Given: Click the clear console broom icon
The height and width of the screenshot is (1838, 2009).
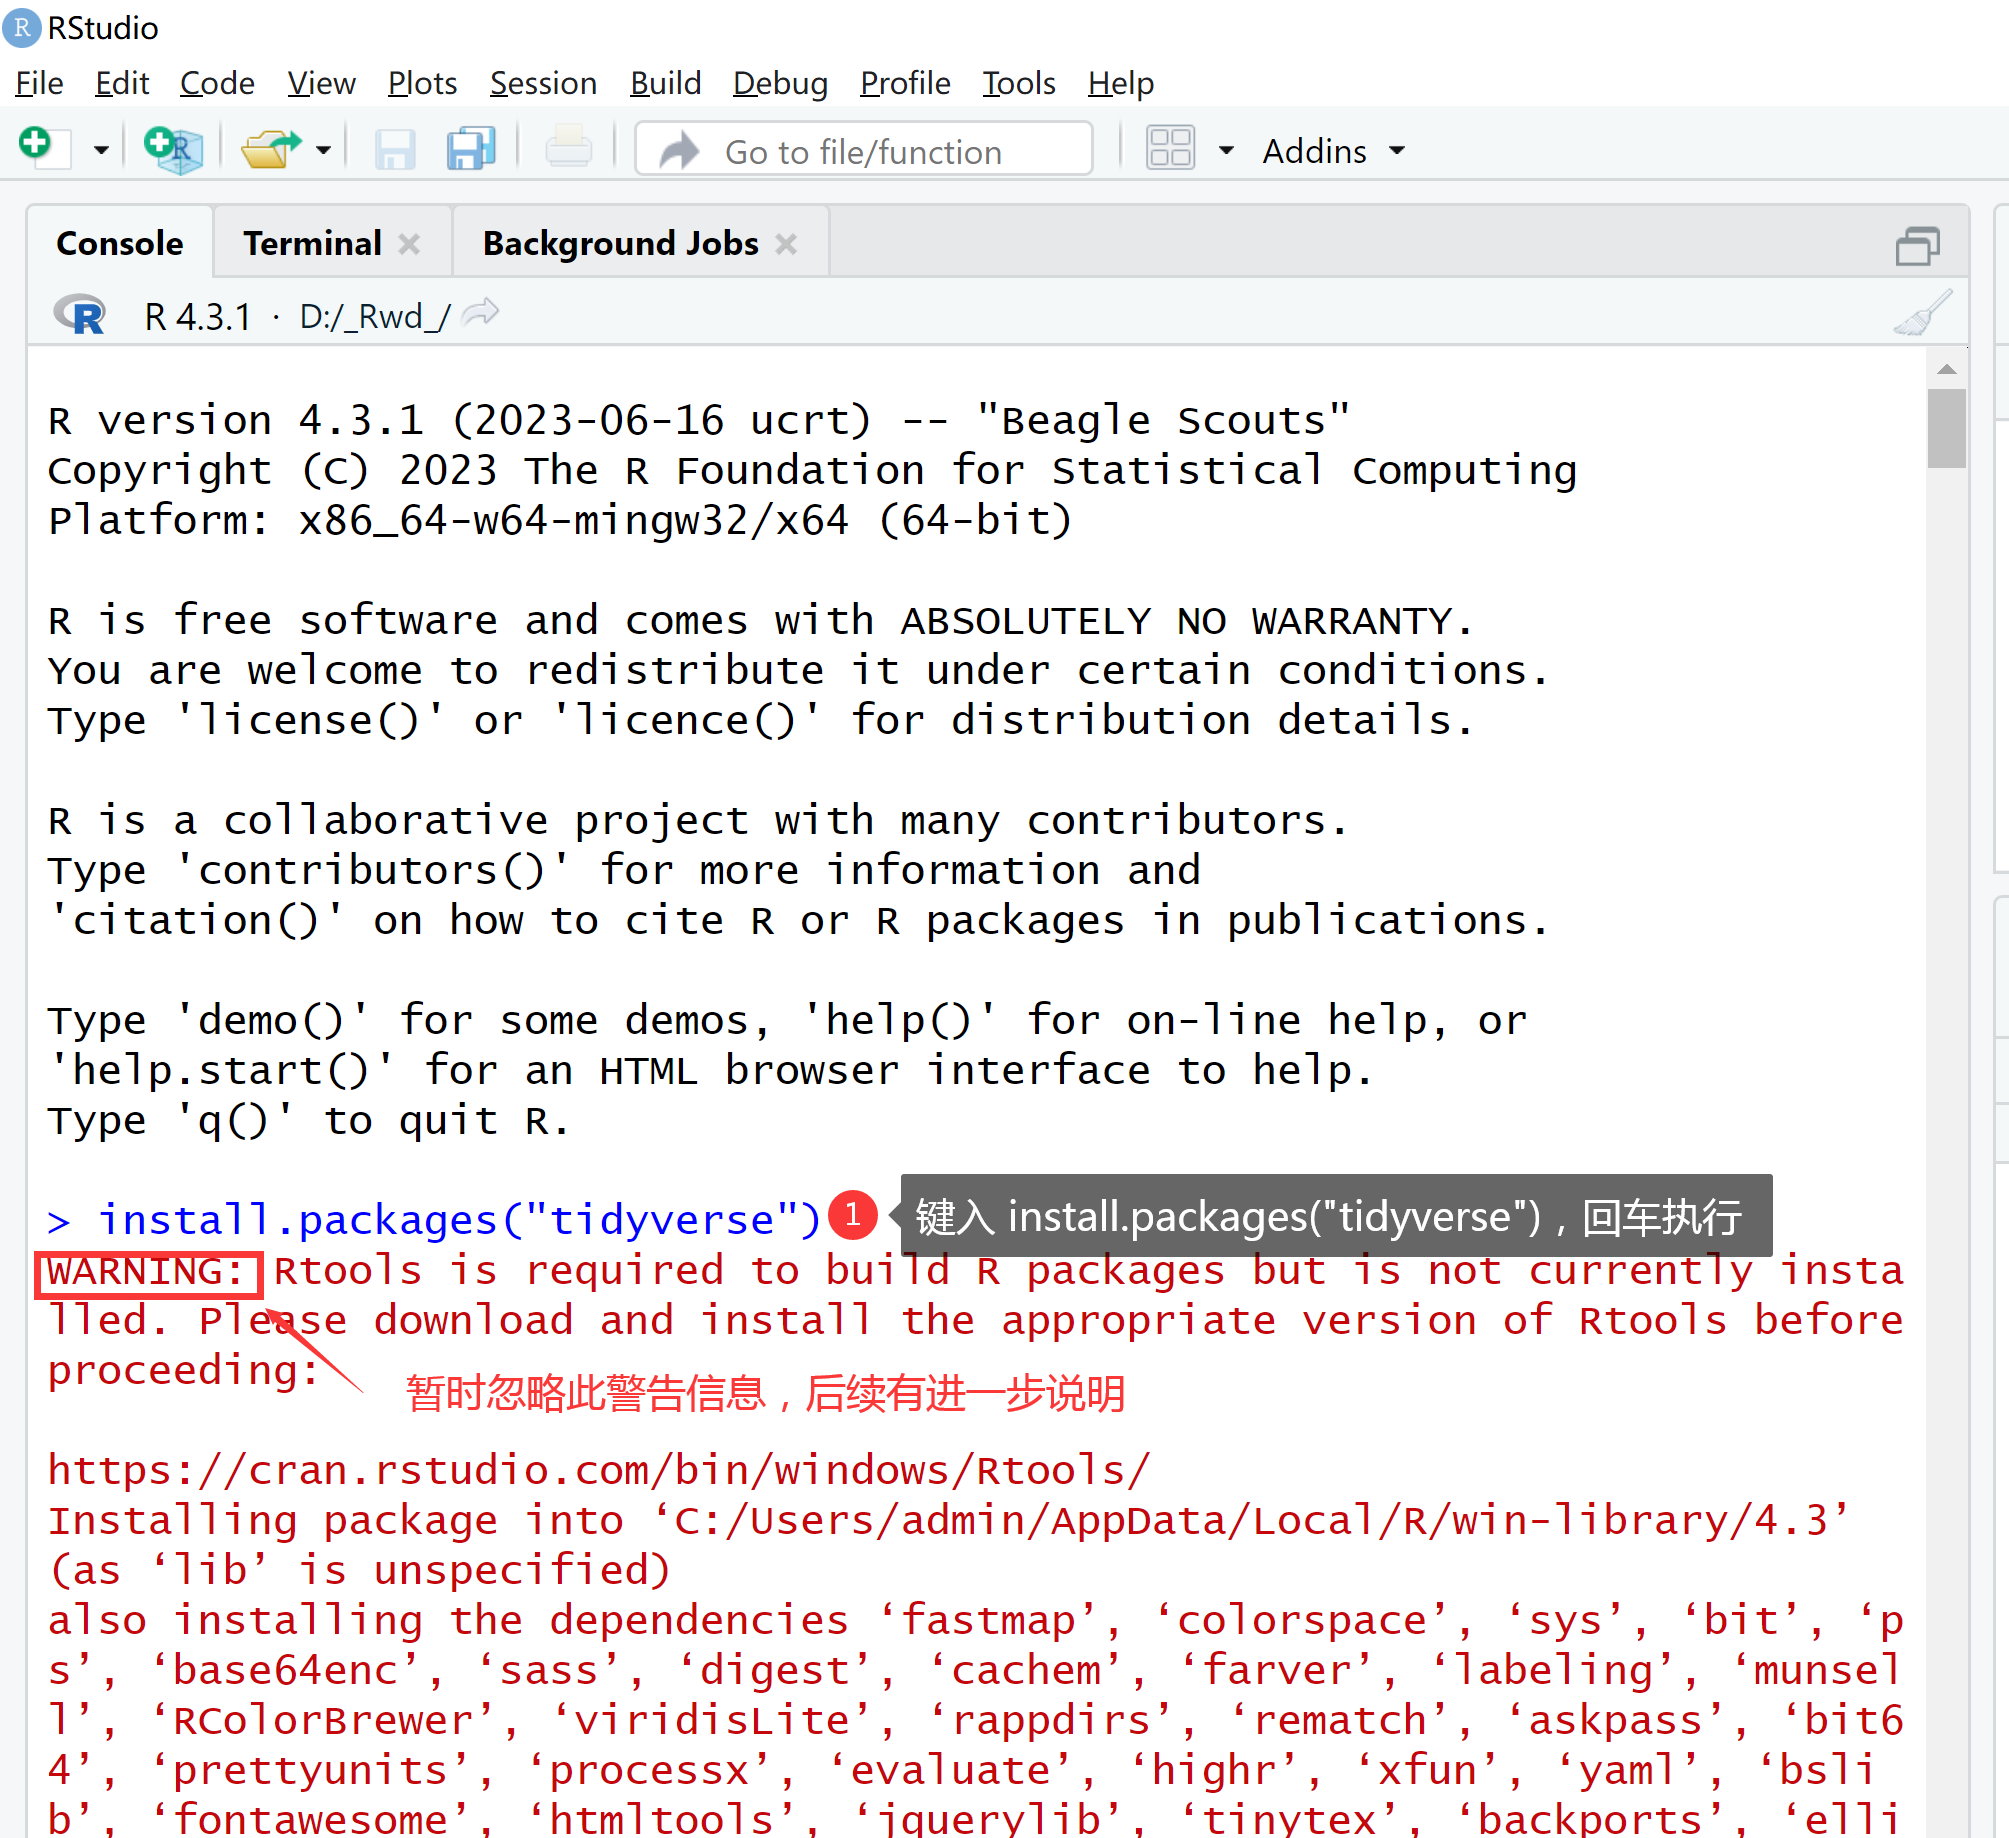Looking at the screenshot, I should point(1922,313).
